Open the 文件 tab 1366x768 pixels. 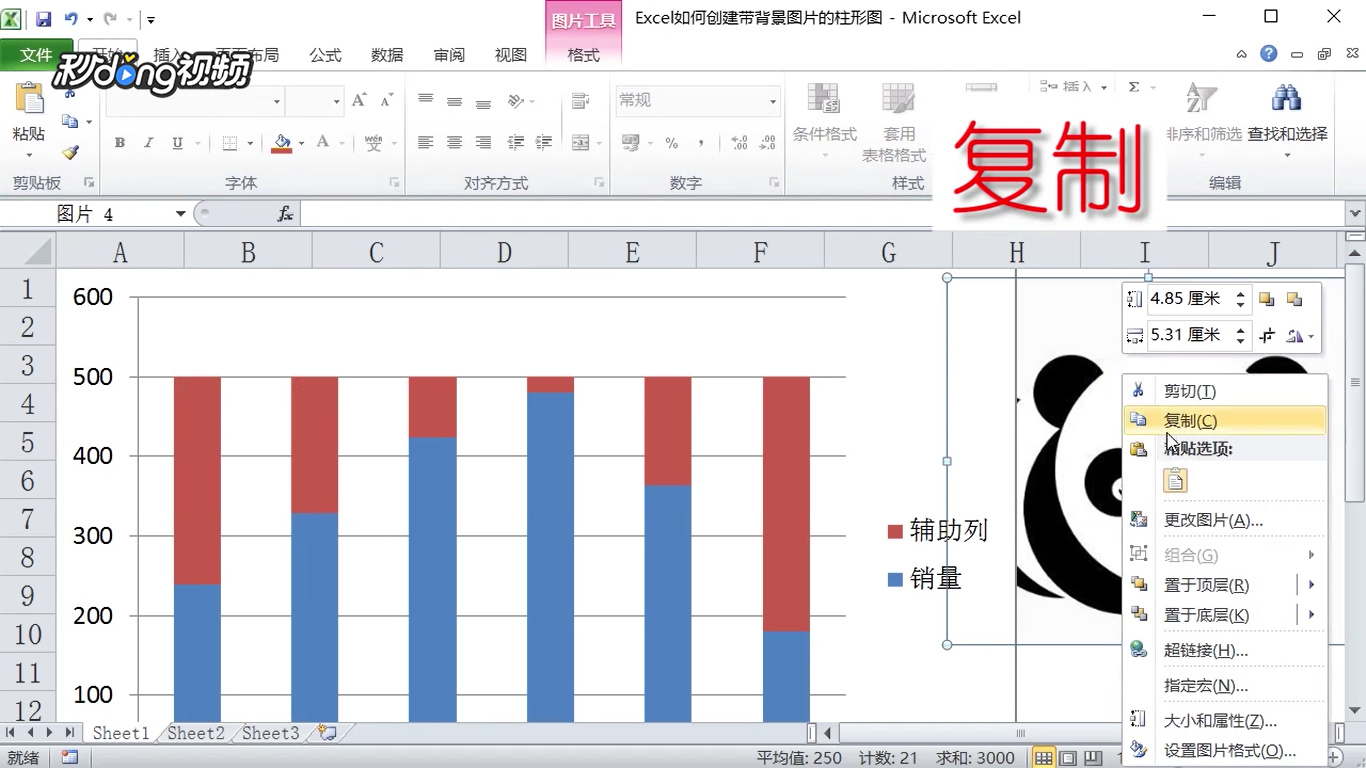click(x=36, y=55)
